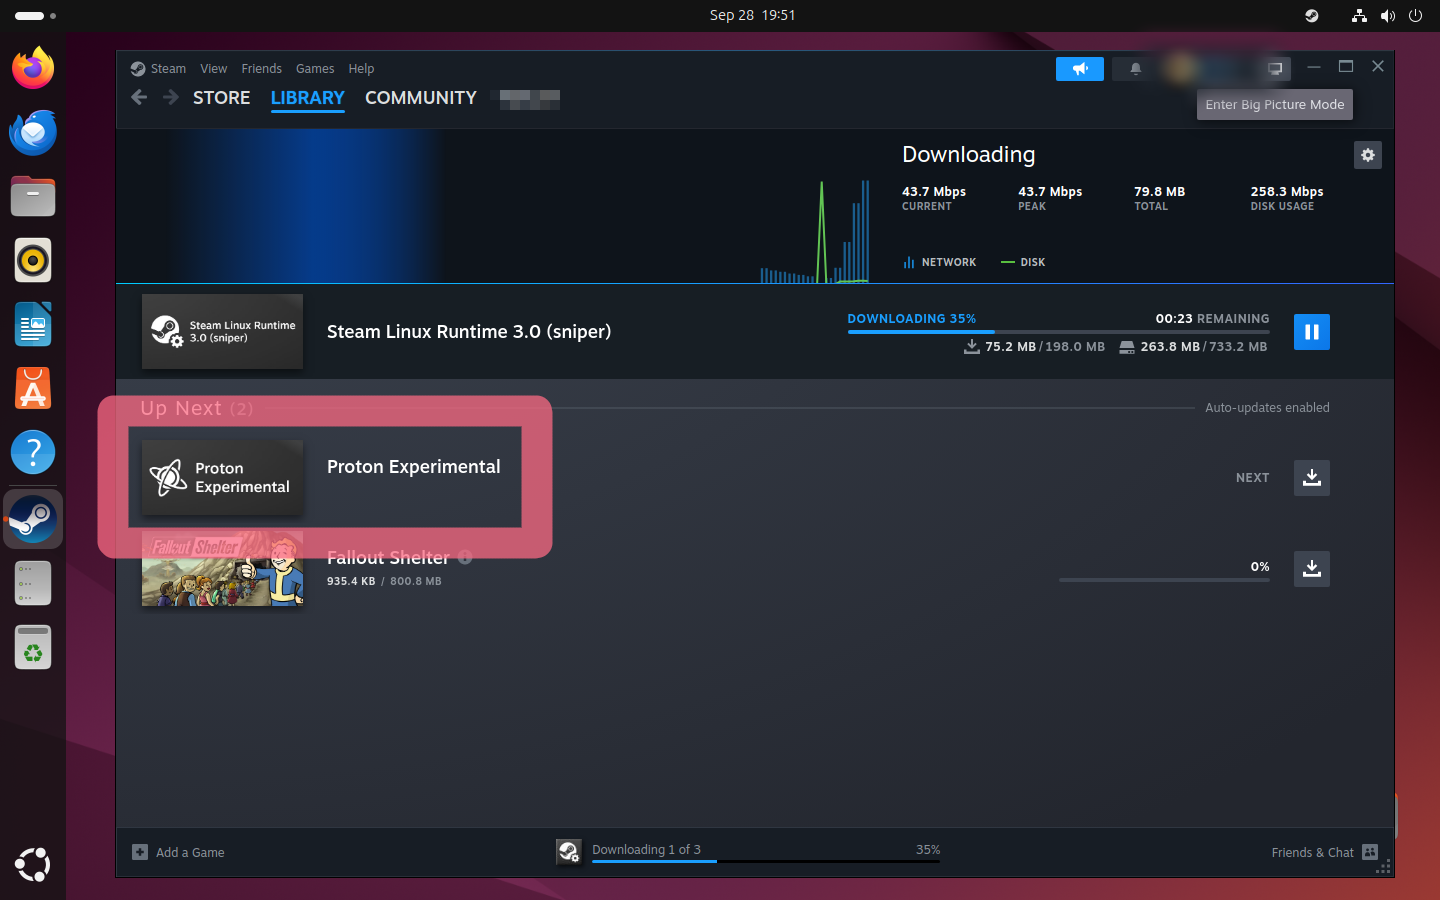Pause the Steam Linux Runtime download
The height and width of the screenshot is (900, 1440).
pyautogui.click(x=1311, y=332)
